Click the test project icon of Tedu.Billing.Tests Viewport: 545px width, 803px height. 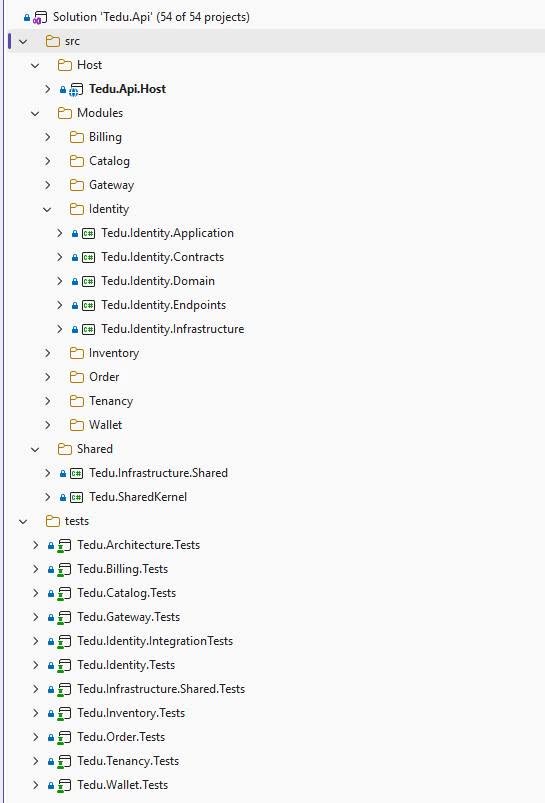click(64, 570)
